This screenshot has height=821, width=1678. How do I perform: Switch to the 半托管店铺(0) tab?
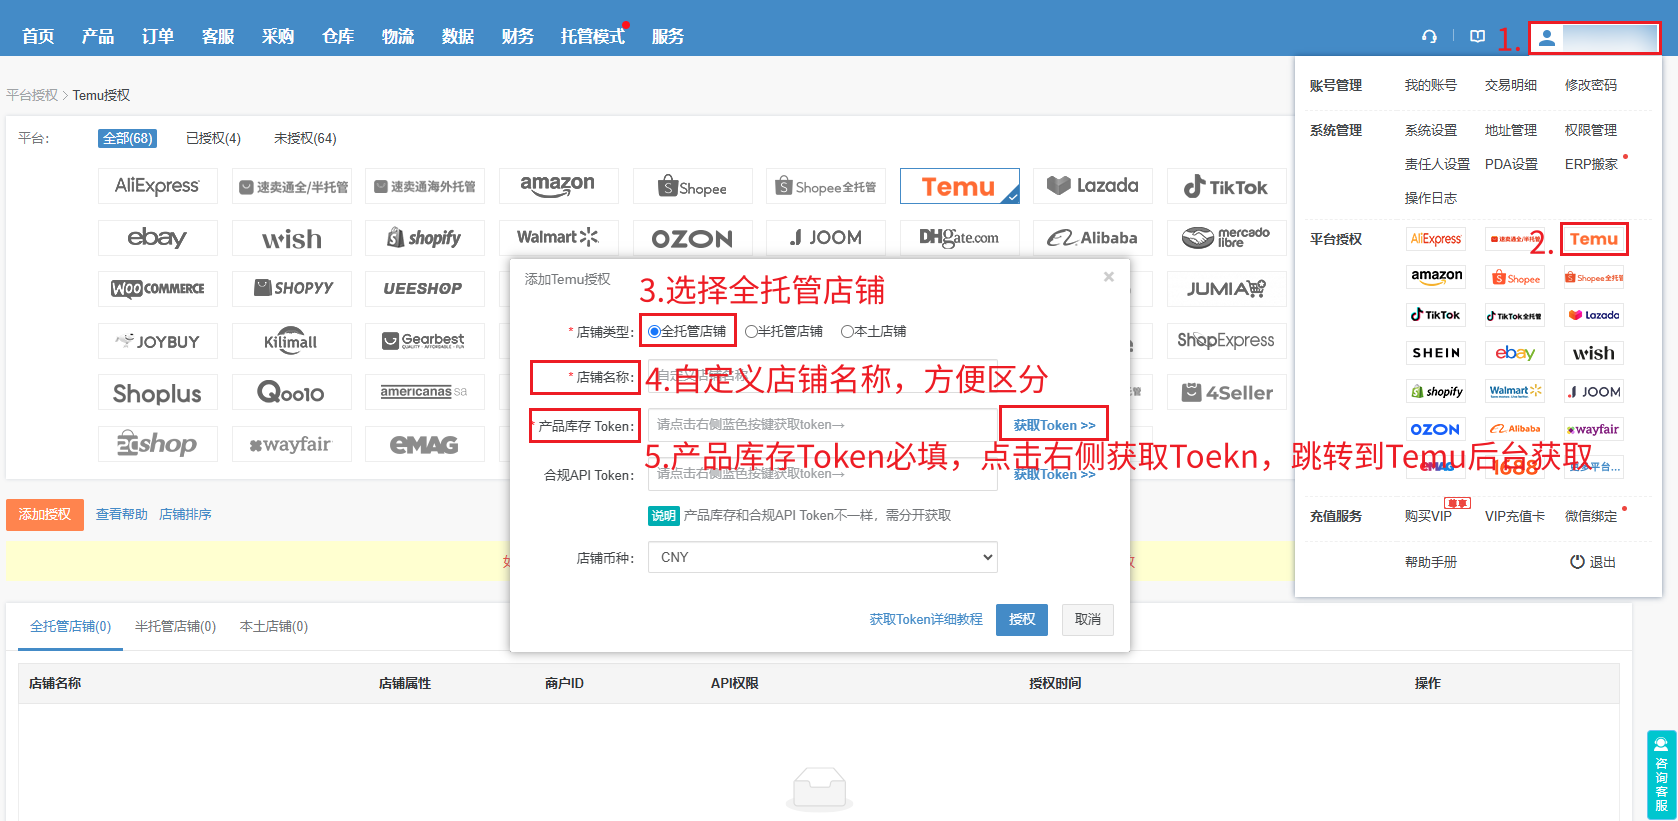click(175, 627)
